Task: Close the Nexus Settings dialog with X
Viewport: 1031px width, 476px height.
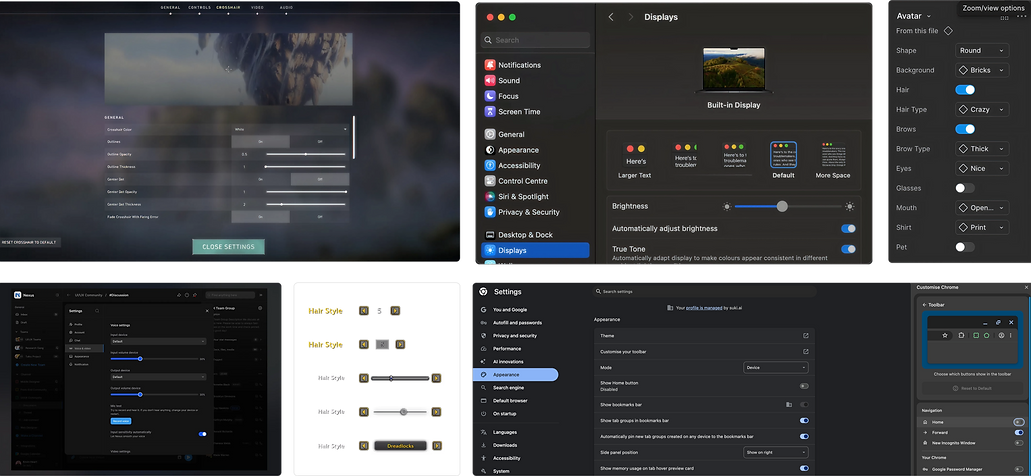Action: tap(207, 310)
